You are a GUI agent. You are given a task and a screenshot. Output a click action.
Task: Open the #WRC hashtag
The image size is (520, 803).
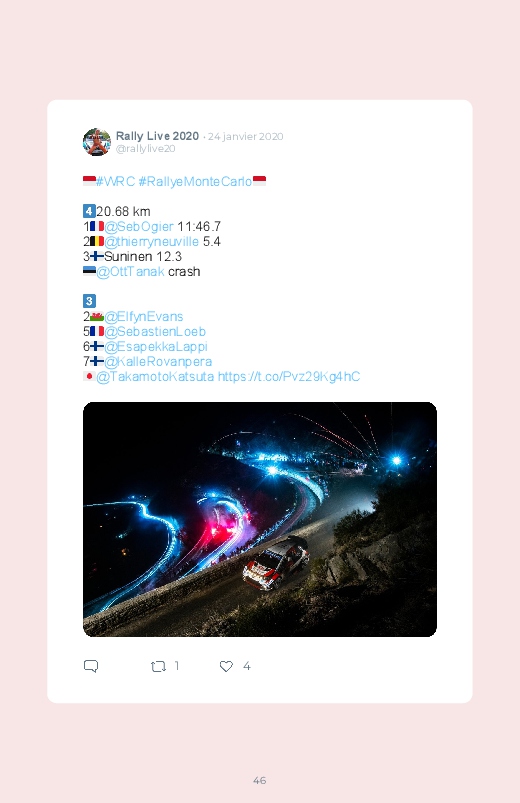click(115, 181)
